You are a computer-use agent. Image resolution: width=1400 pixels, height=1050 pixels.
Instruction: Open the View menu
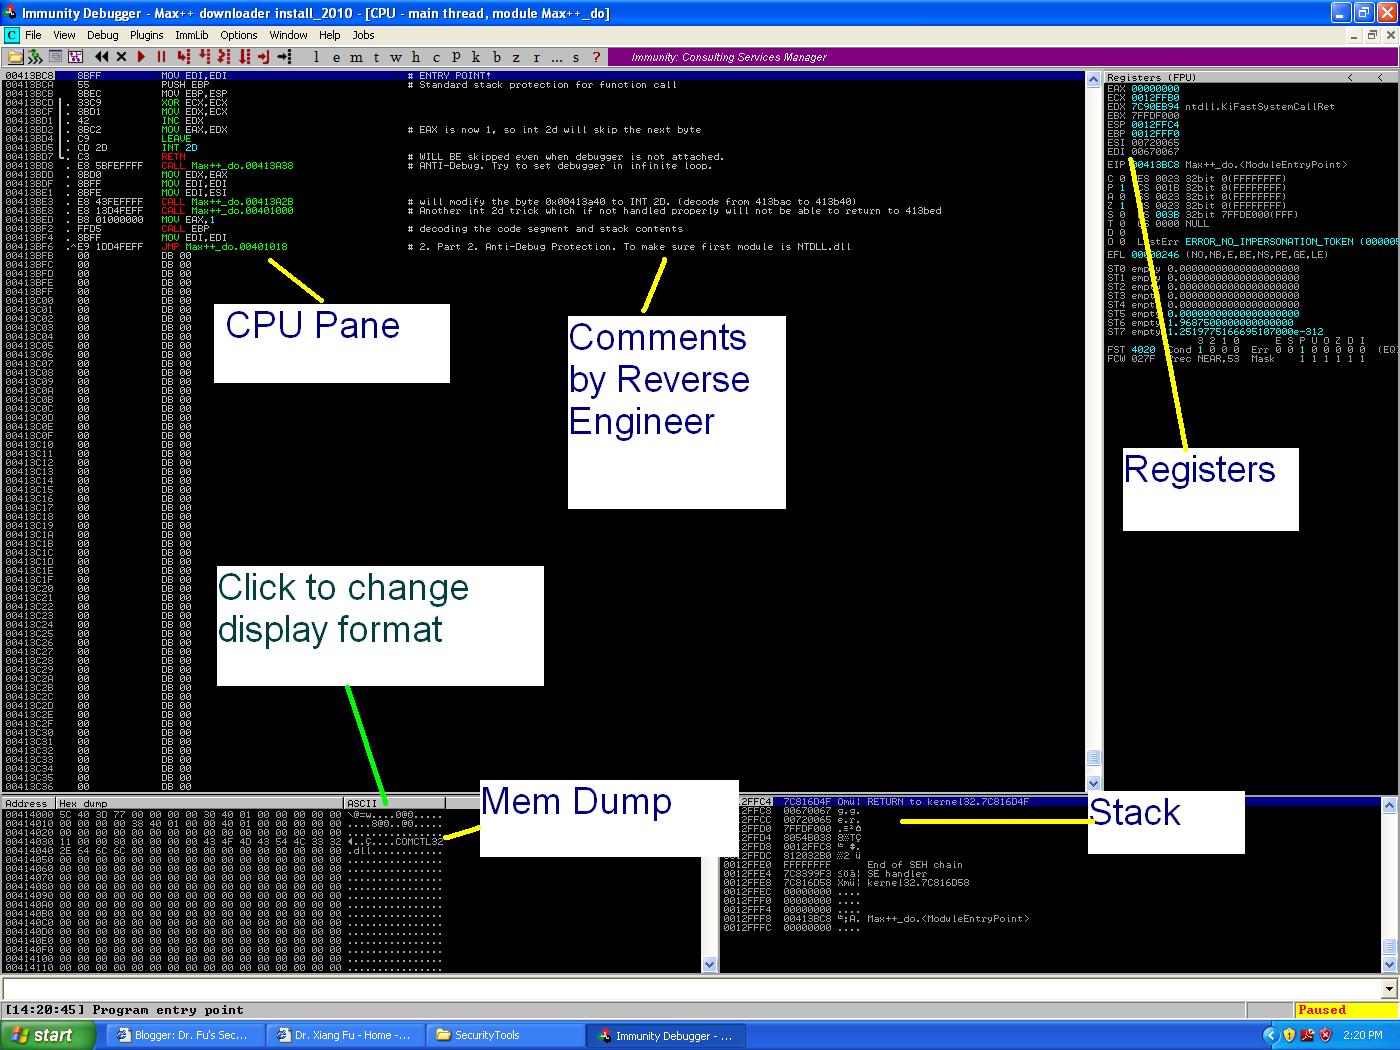(x=64, y=35)
